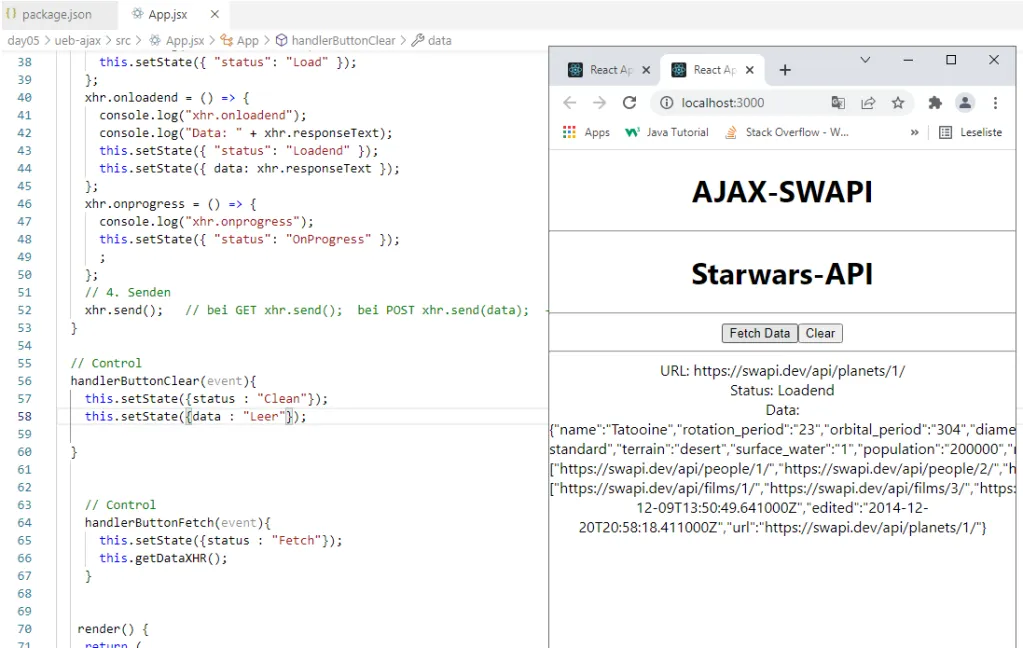Open the Chrome profile avatar

[965, 102]
